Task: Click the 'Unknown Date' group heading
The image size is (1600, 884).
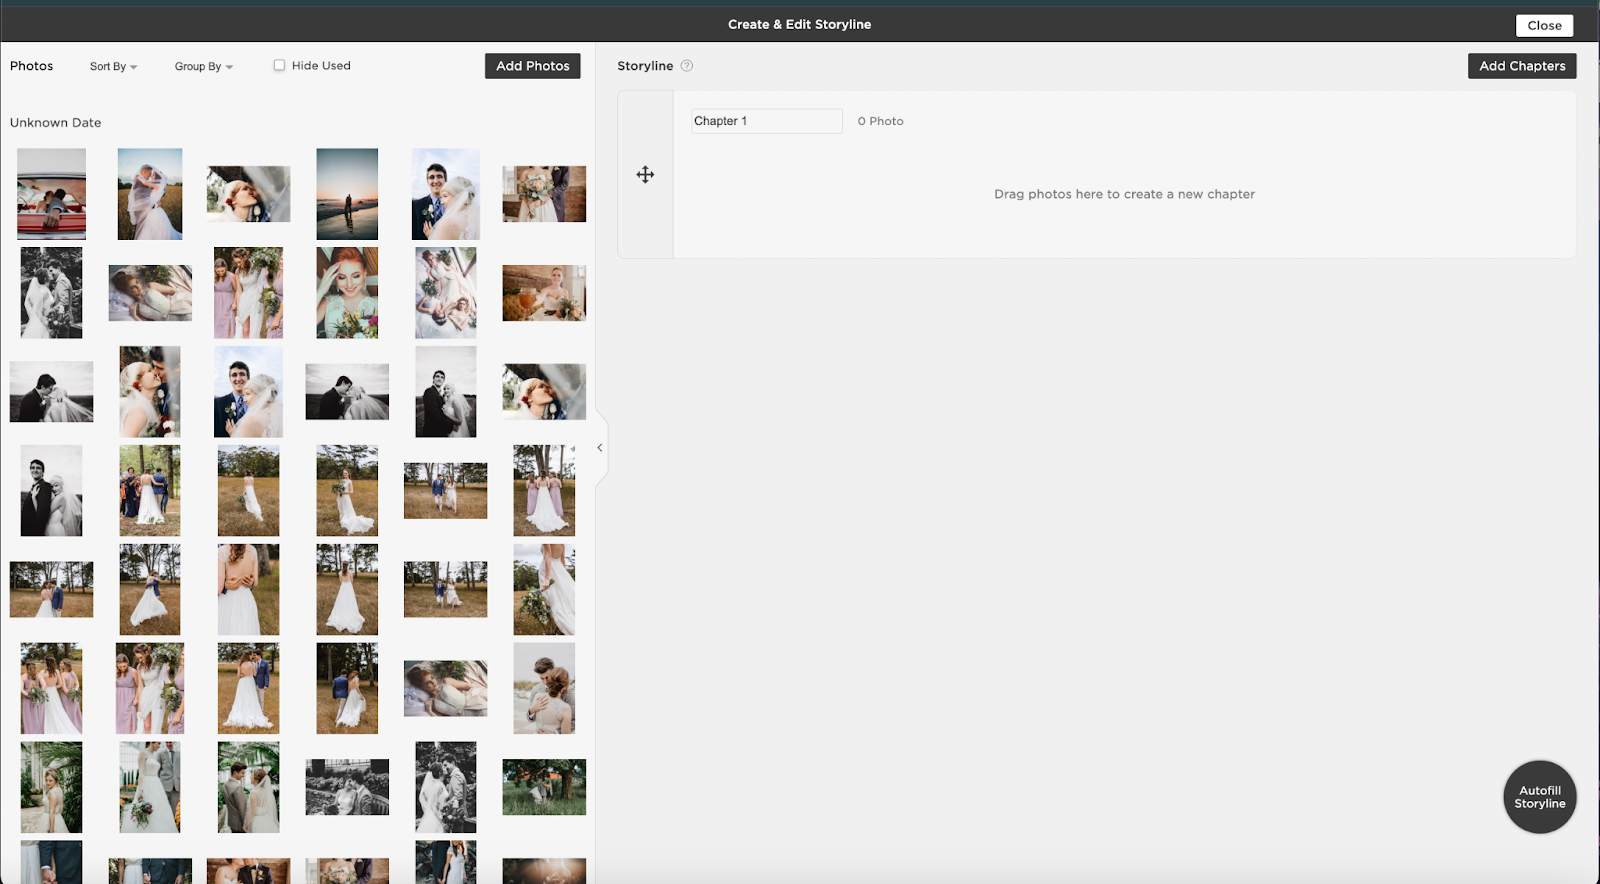Action: click(56, 123)
